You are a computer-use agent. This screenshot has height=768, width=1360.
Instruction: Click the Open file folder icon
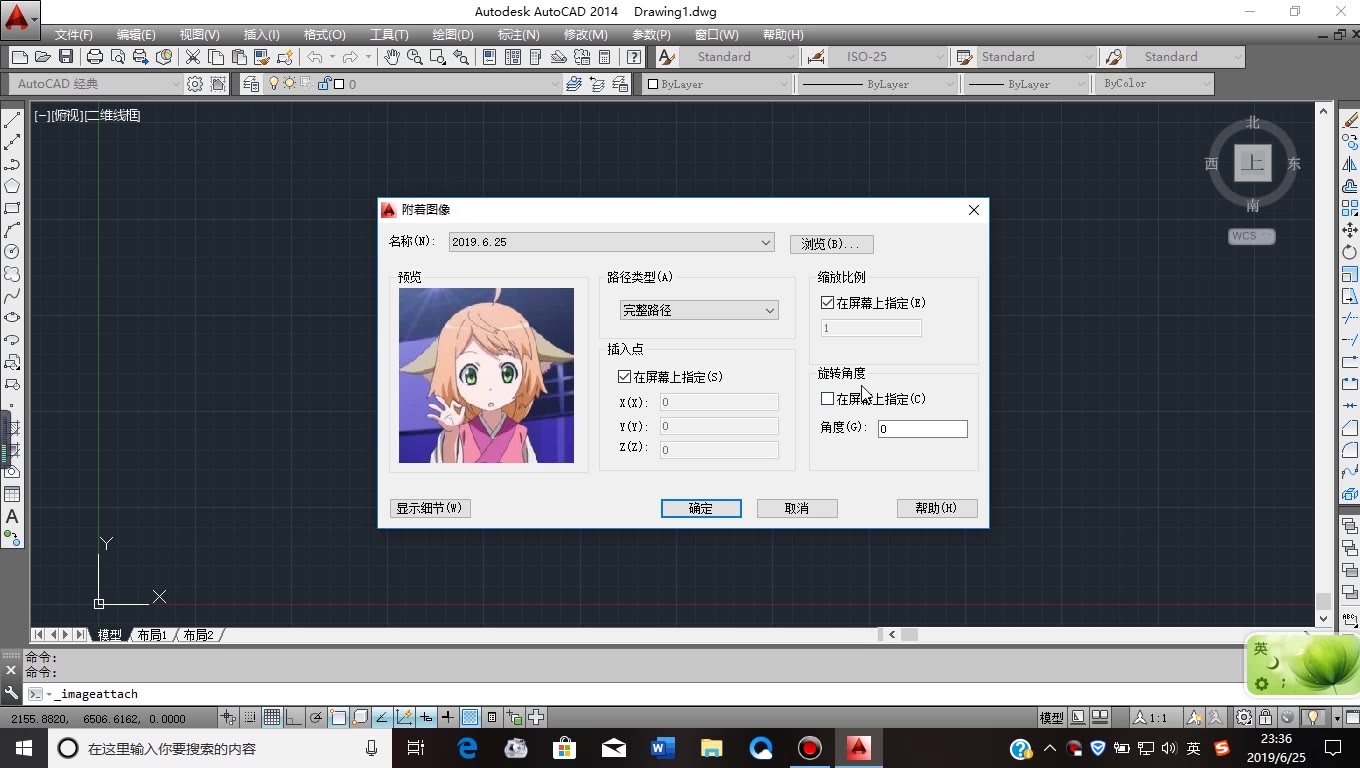[x=43, y=57]
